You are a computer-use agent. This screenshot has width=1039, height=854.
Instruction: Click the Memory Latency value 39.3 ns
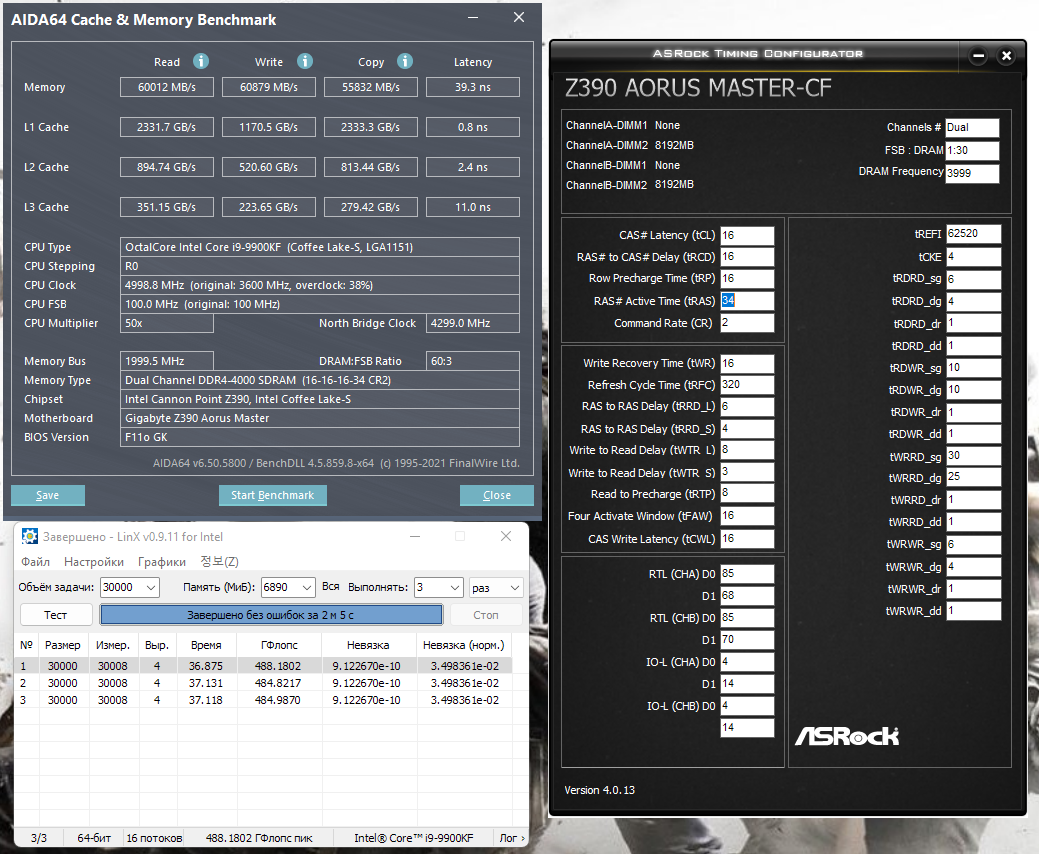point(472,87)
